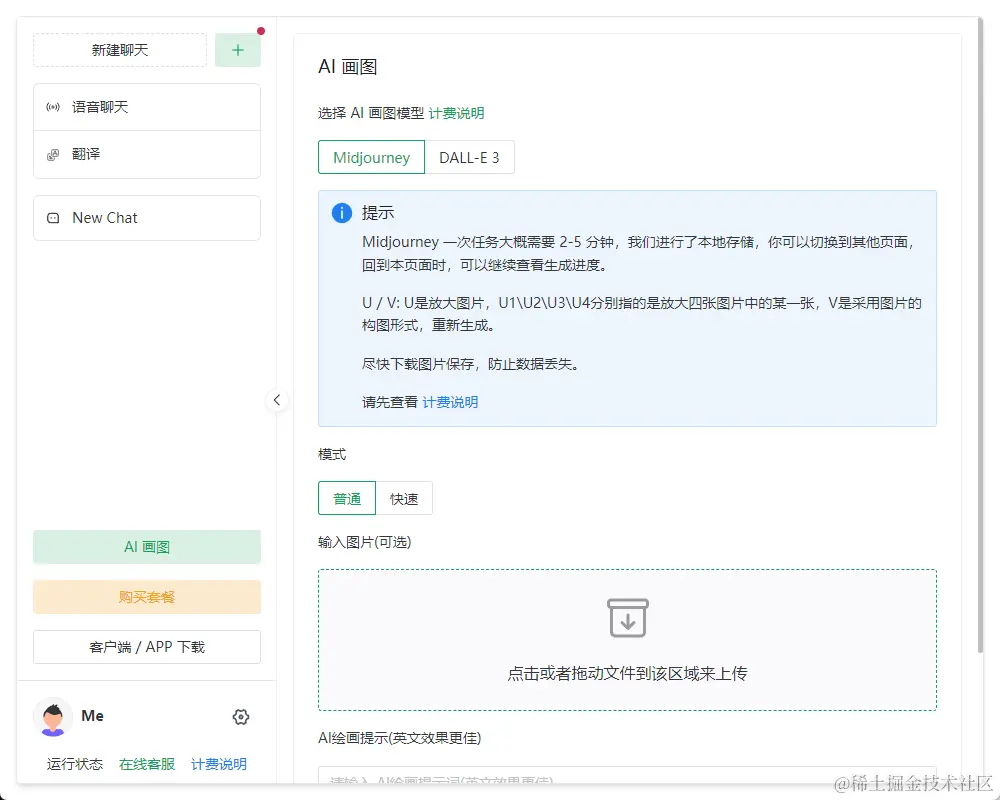This screenshot has height=800, width=1000.
Task: Open the 翻译 entry
Action: [147, 154]
